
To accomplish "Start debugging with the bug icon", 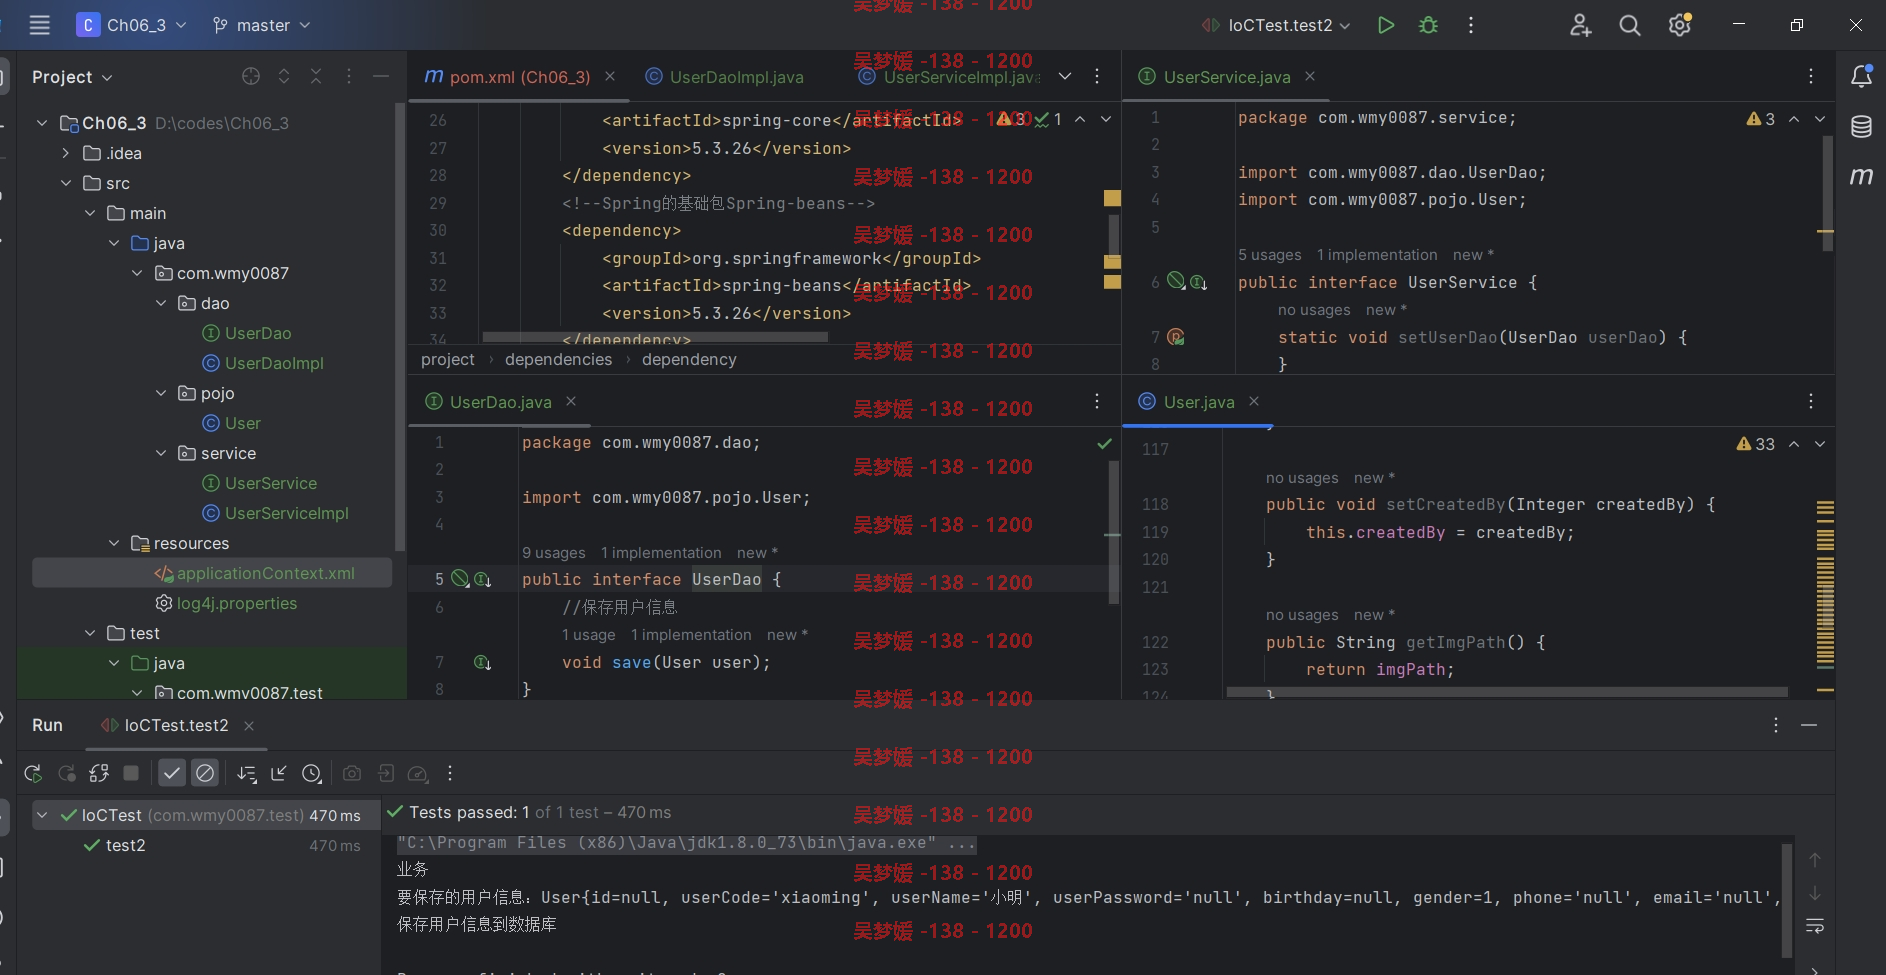I will (1428, 25).
